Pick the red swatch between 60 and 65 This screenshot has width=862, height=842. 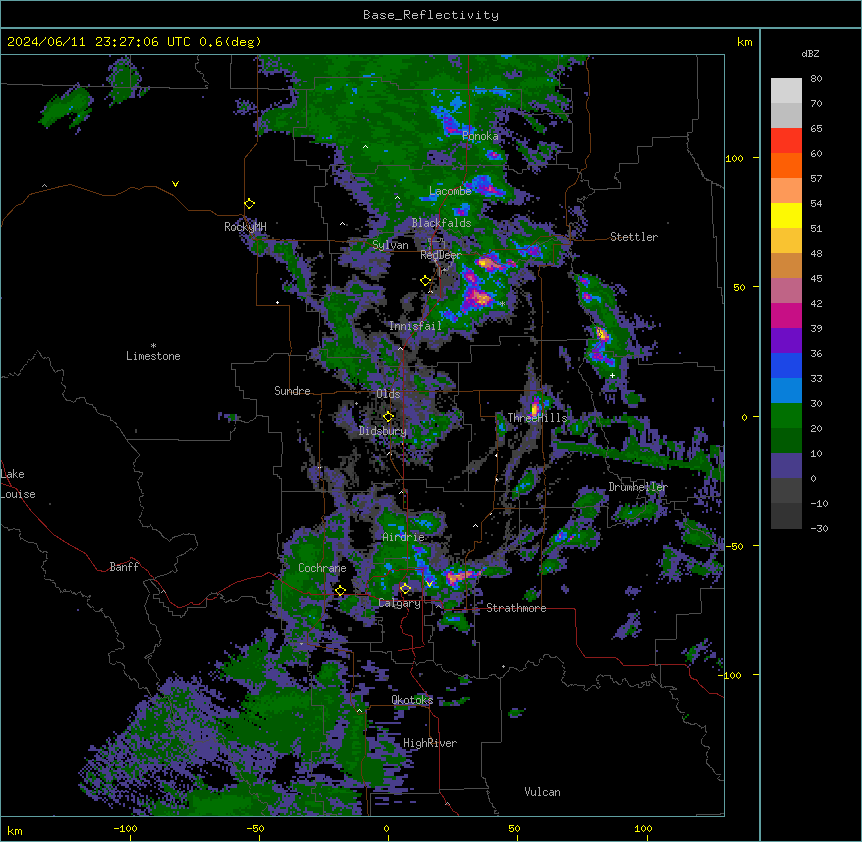tap(786, 141)
